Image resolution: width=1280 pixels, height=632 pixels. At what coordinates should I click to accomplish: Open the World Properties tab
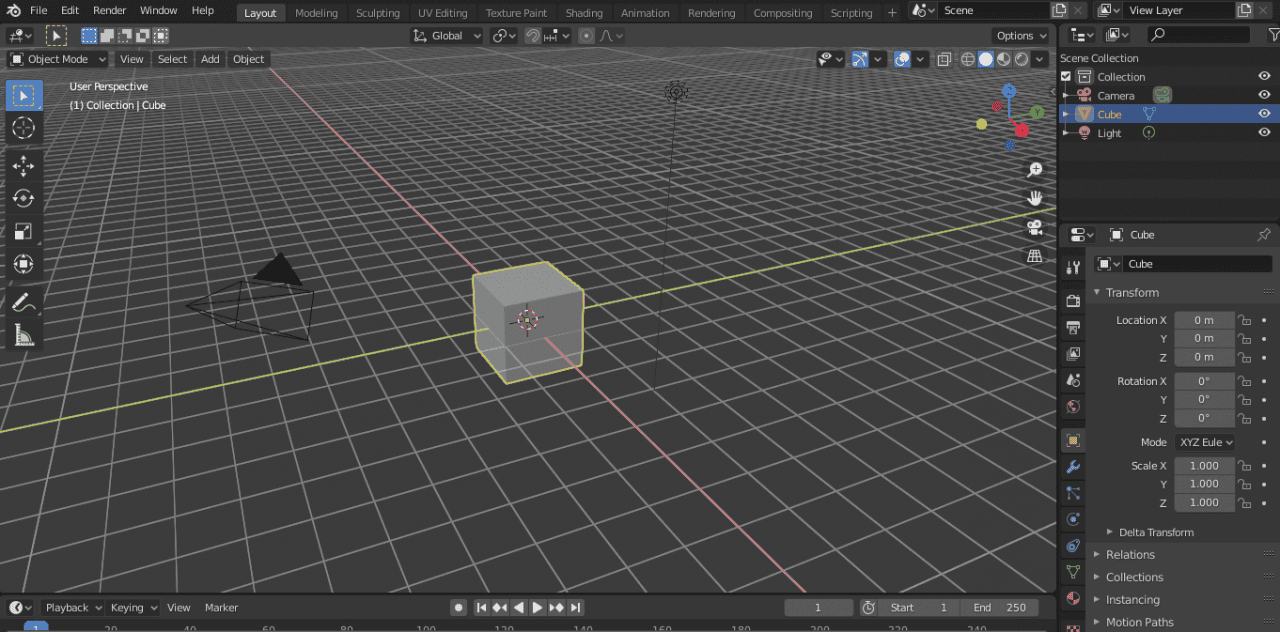point(1073,407)
